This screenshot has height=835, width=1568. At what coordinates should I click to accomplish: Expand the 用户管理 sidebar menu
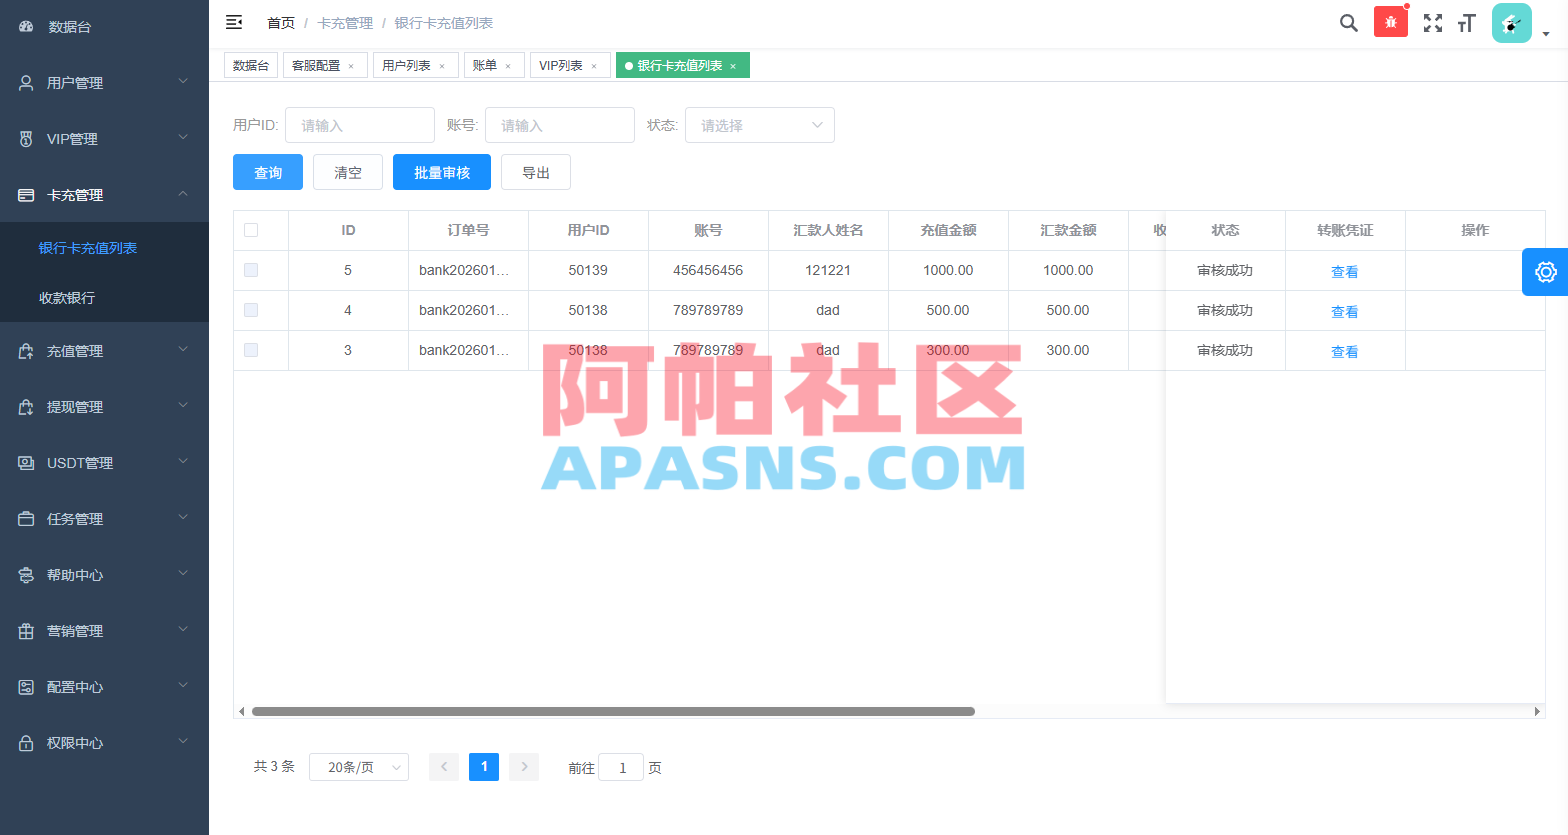(x=104, y=83)
